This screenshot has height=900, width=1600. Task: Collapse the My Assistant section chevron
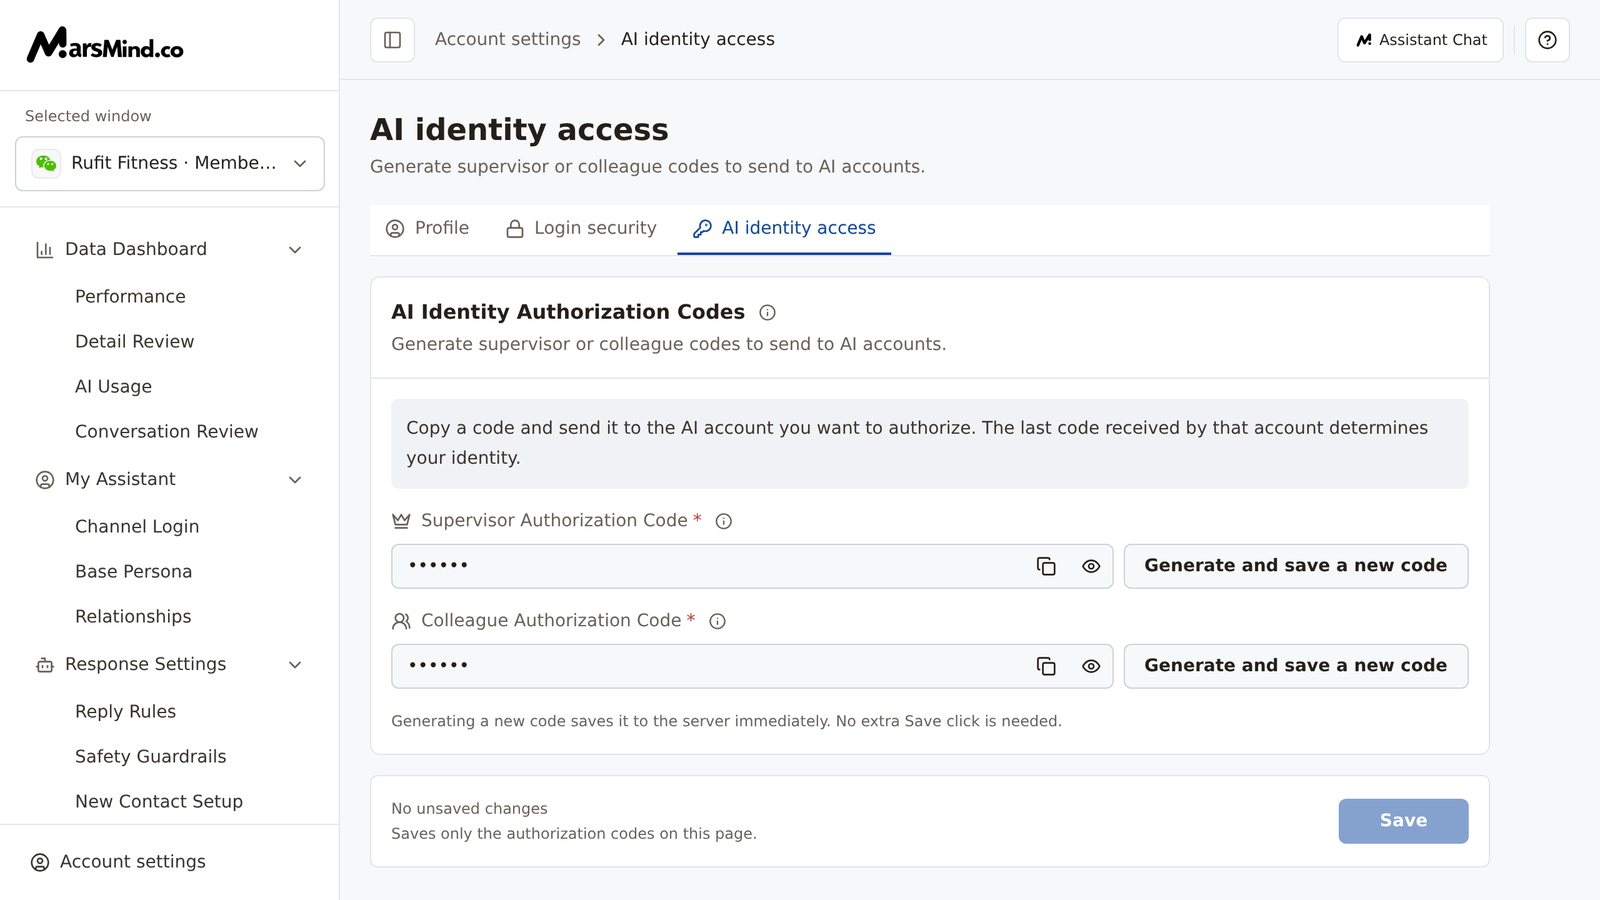pyautogui.click(x=295, y=480)
